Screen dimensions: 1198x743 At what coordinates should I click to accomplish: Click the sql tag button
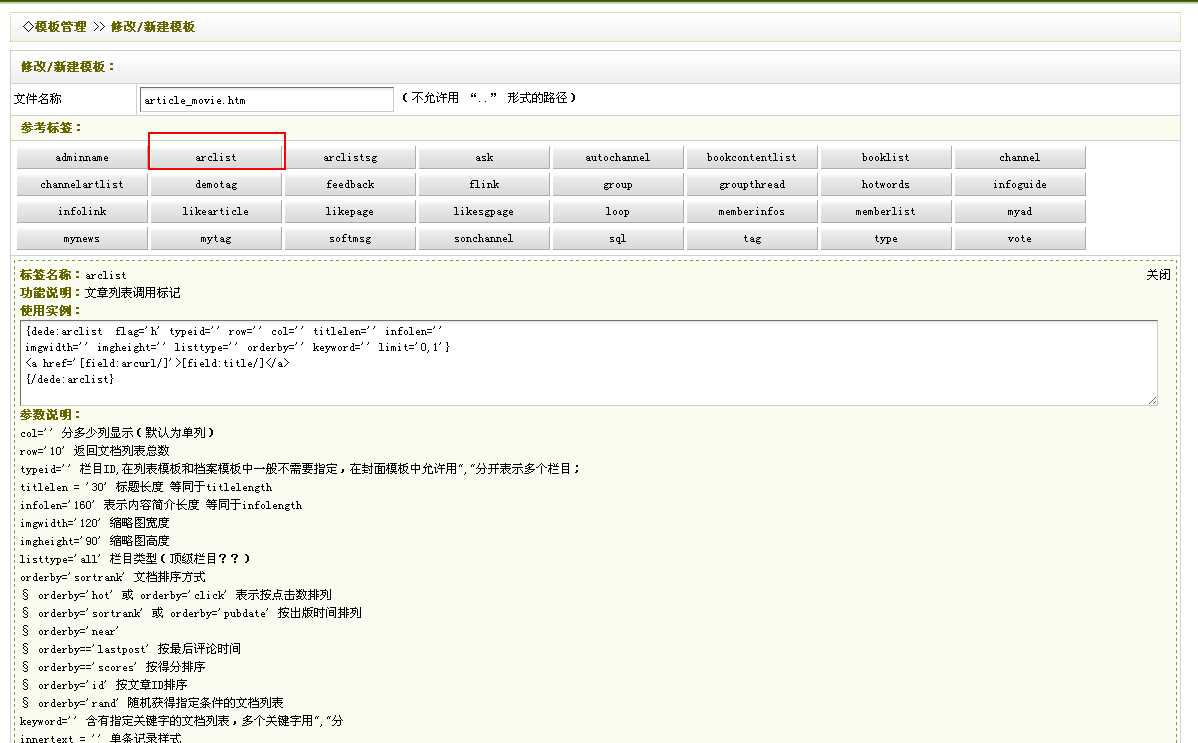(618, 238)
